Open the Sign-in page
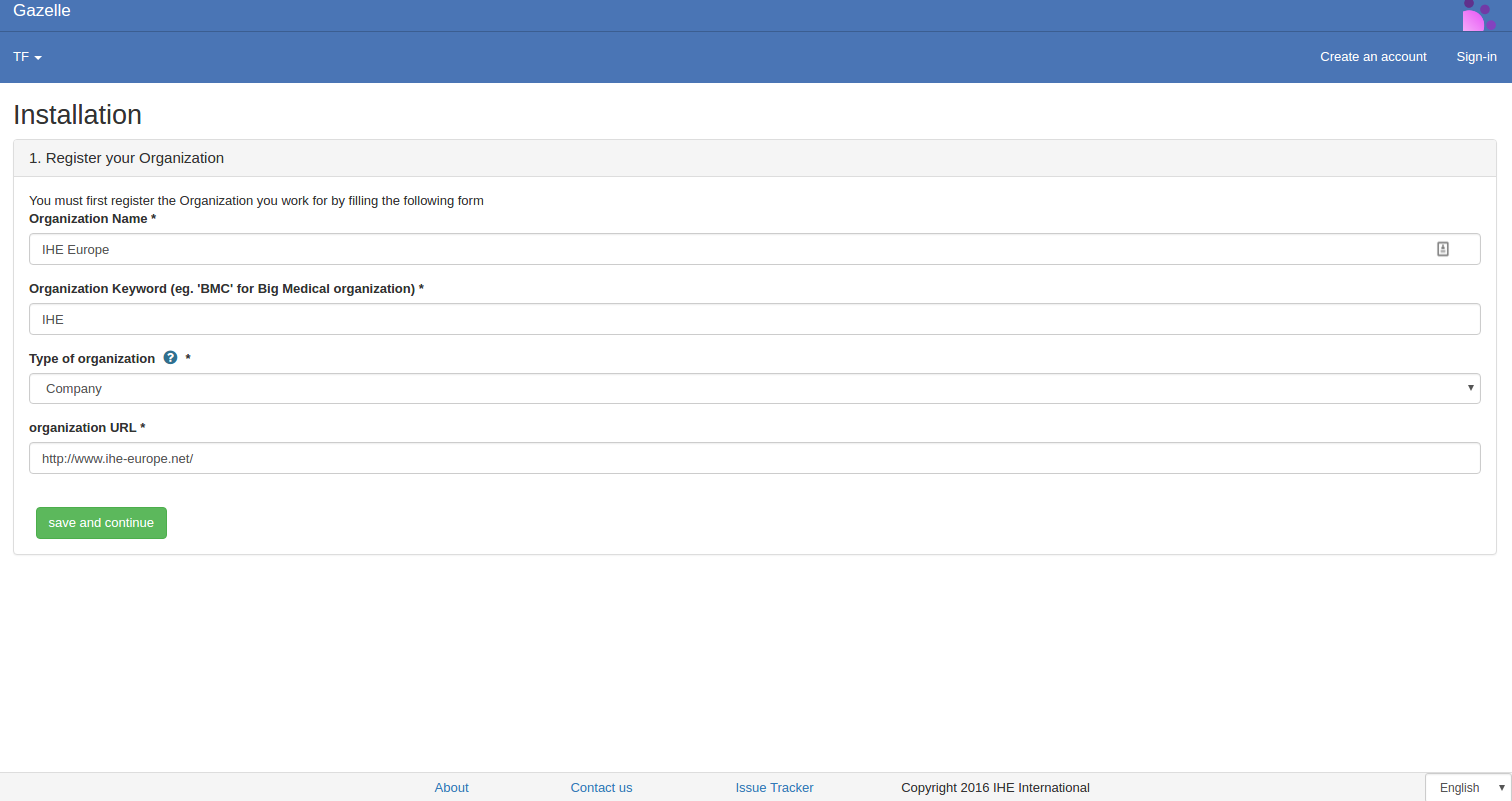The image size is (1512, 801). 1476,57
